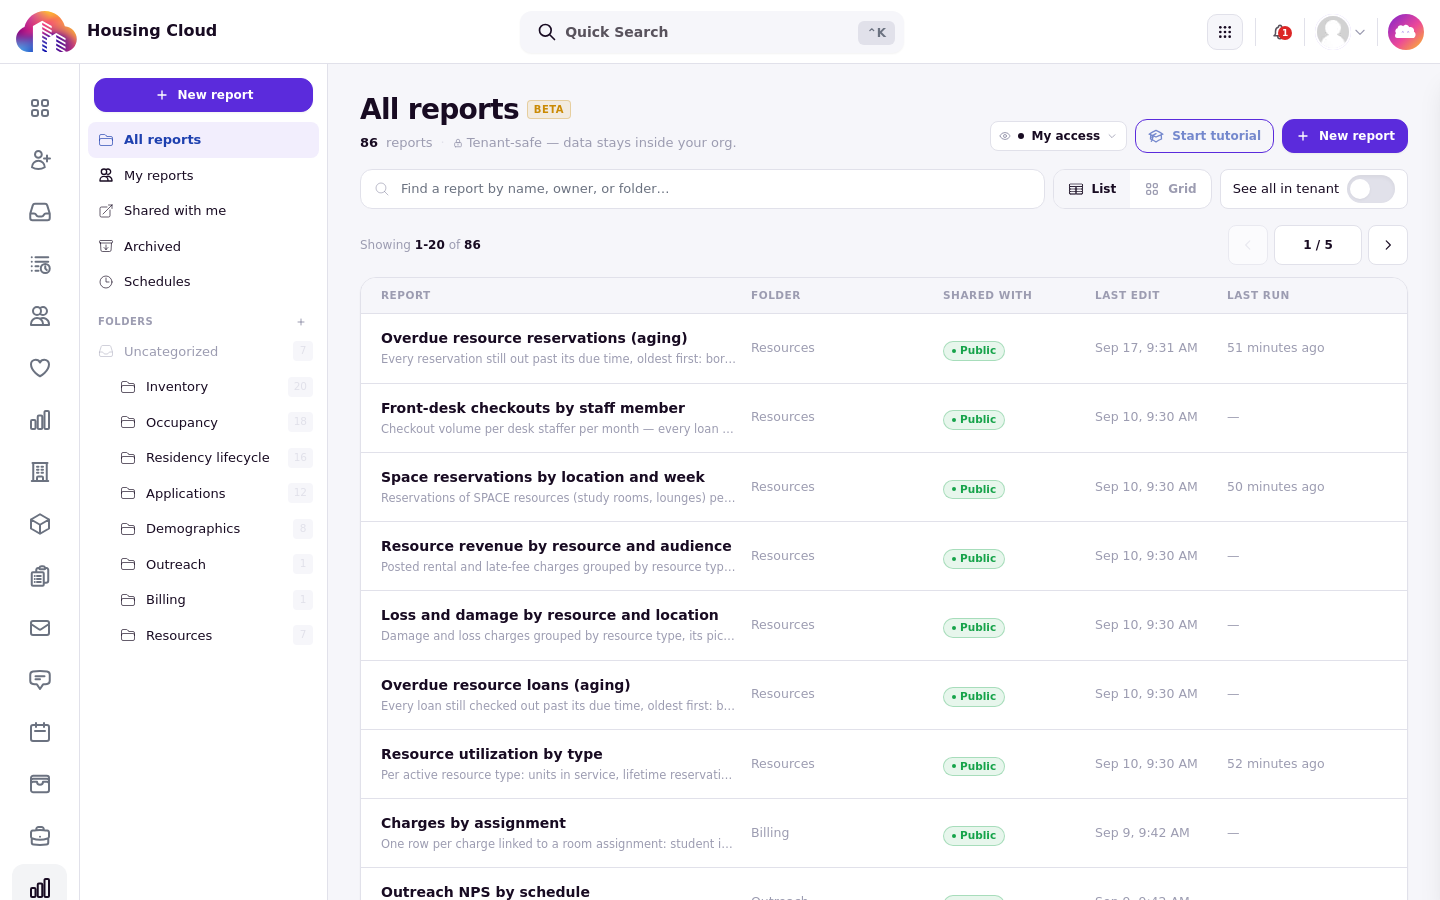This screenshot has width=1440, height=900.
Task: Open notifications bell with red badge
Action: click(x=1281, y=32)
